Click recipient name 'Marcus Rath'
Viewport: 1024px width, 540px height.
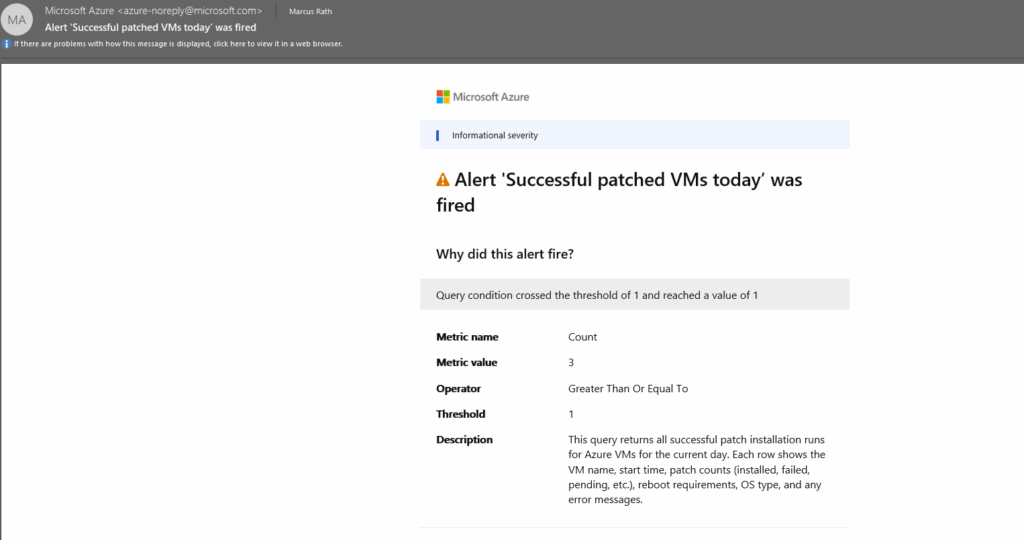(310, 11)
